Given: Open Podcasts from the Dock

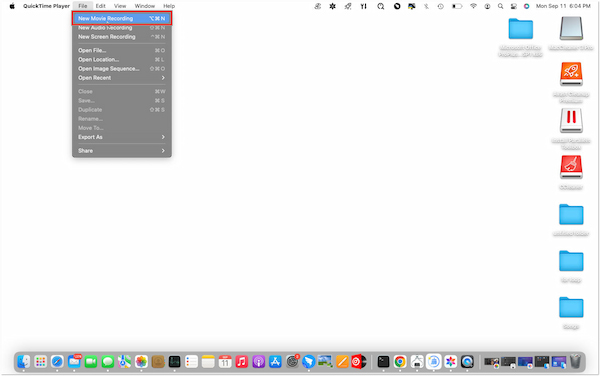Looking at the screenshot, I should coord(259,361).
